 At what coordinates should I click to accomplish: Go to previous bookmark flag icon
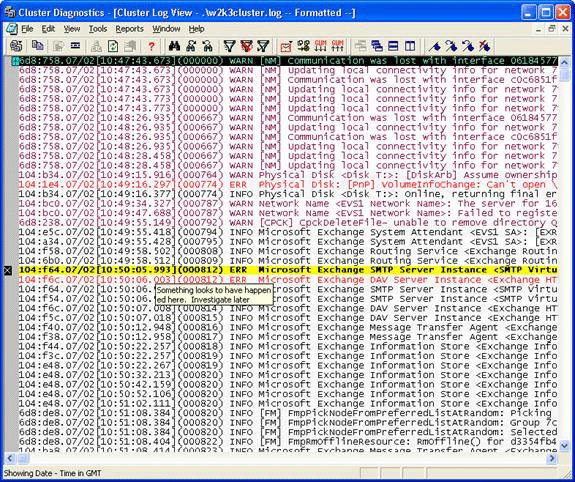point(468,46)
